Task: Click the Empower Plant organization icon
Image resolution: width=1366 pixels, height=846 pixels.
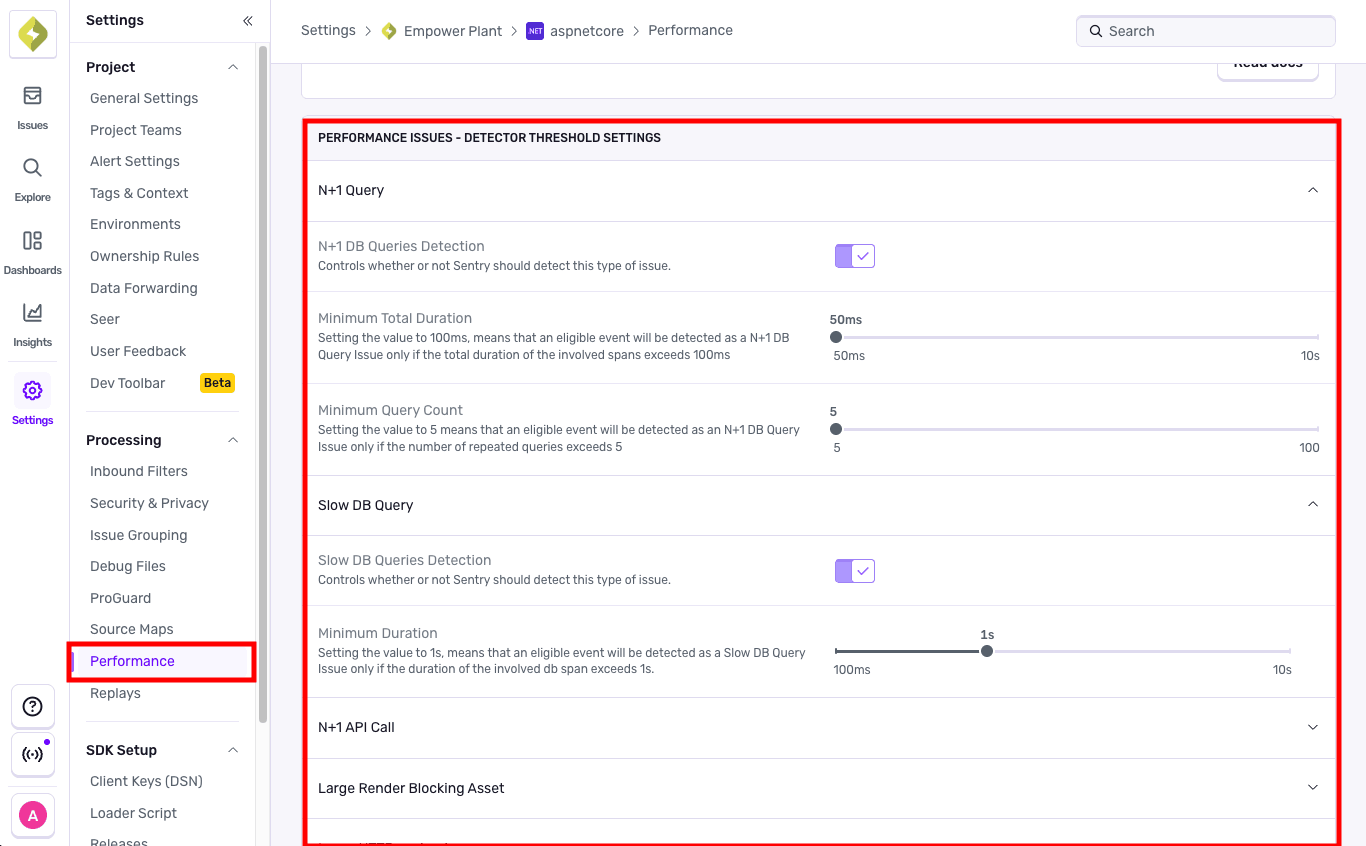Action: (389, 31)
